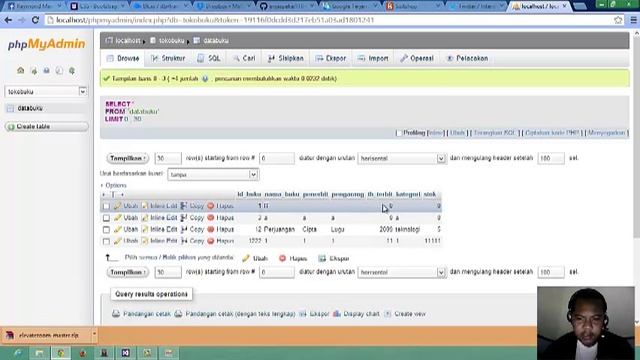Click pencil Ubah icon for Perjuangan row
Screen dimensions: 640x360
pos(118,229)
